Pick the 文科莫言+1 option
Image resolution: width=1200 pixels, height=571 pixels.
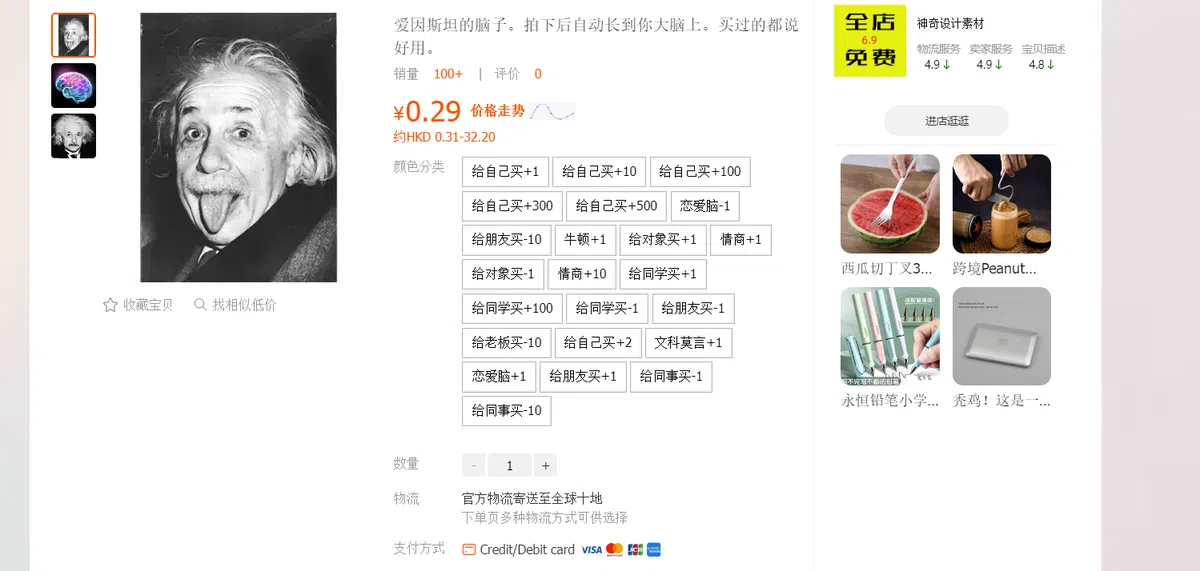click(x=688, y=343)
